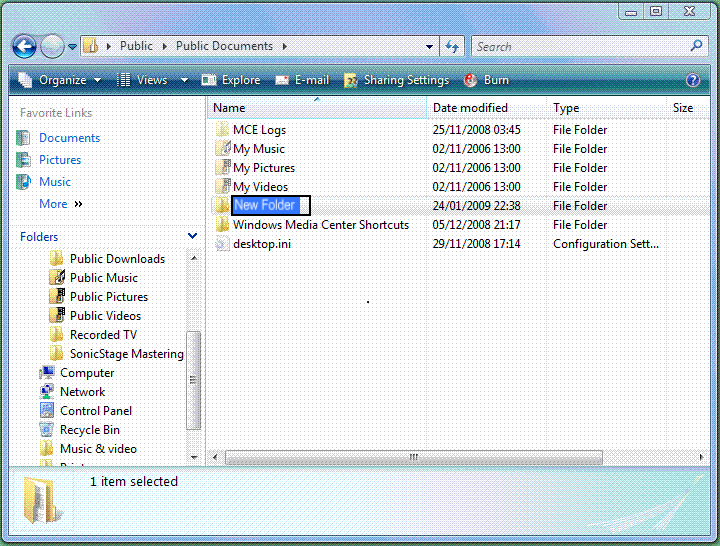The width and height of the screenshot is (720, 546).
Task: Open the Views dropdown arrow
Action: click(x=184, y=80)
